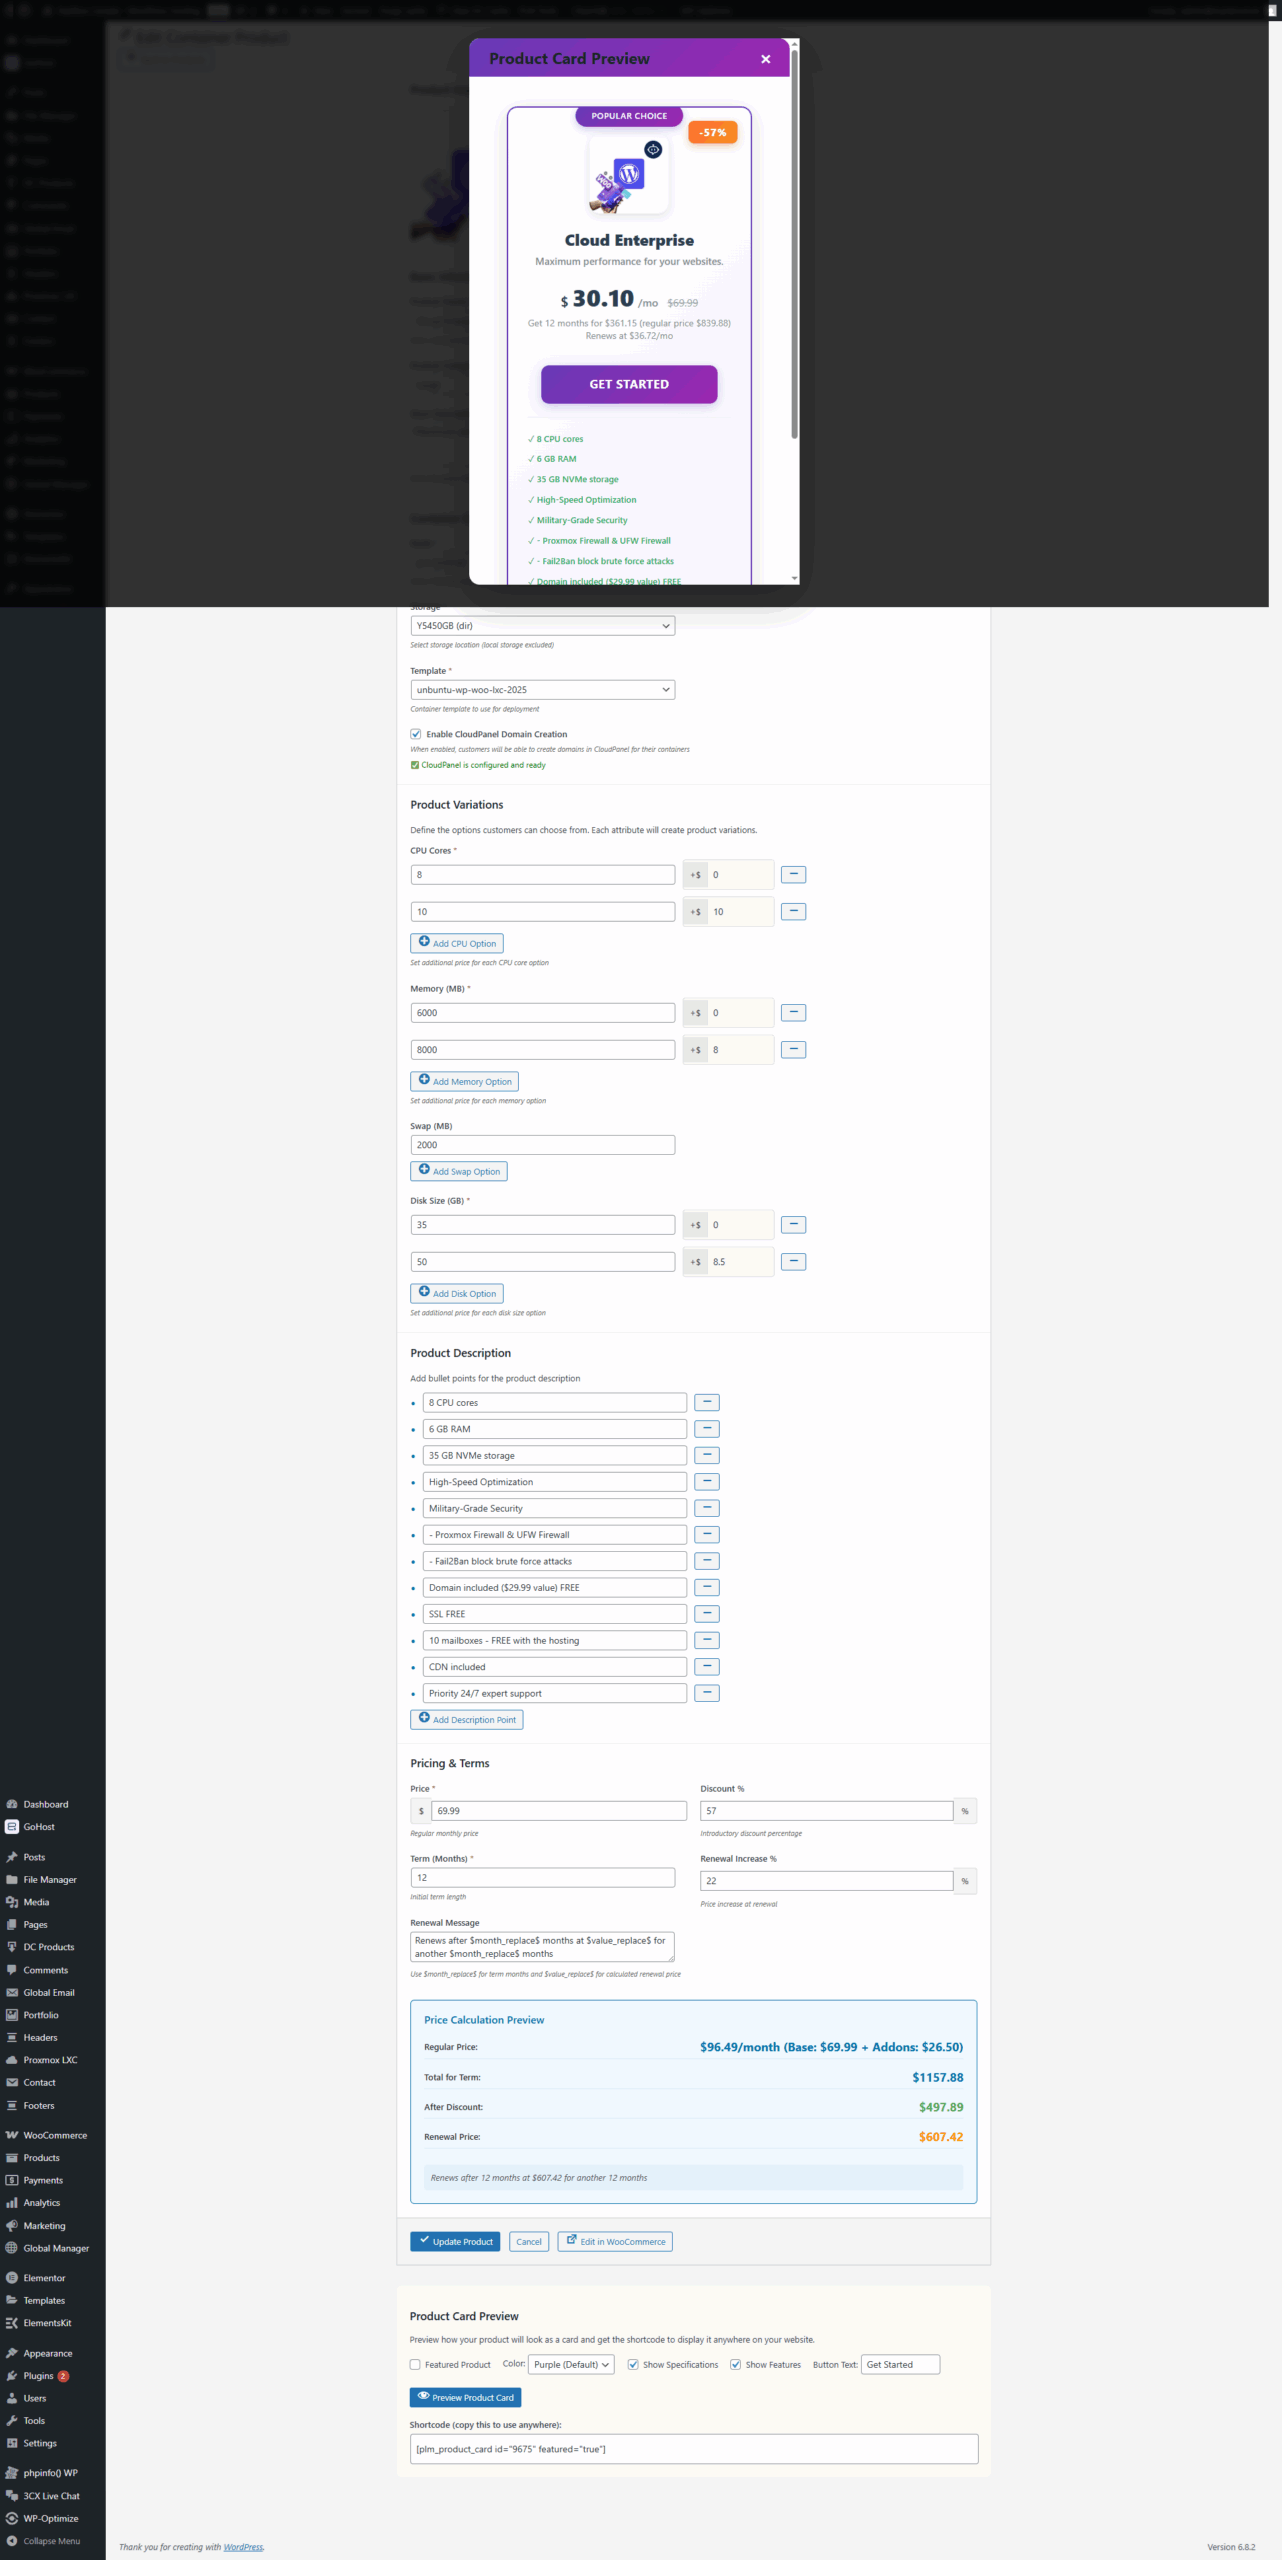Expand the card Color dropdown
Image resolution: width=1282 pixels, height=2560 pixels.
pyautogui.click(x=571, y=2364)
